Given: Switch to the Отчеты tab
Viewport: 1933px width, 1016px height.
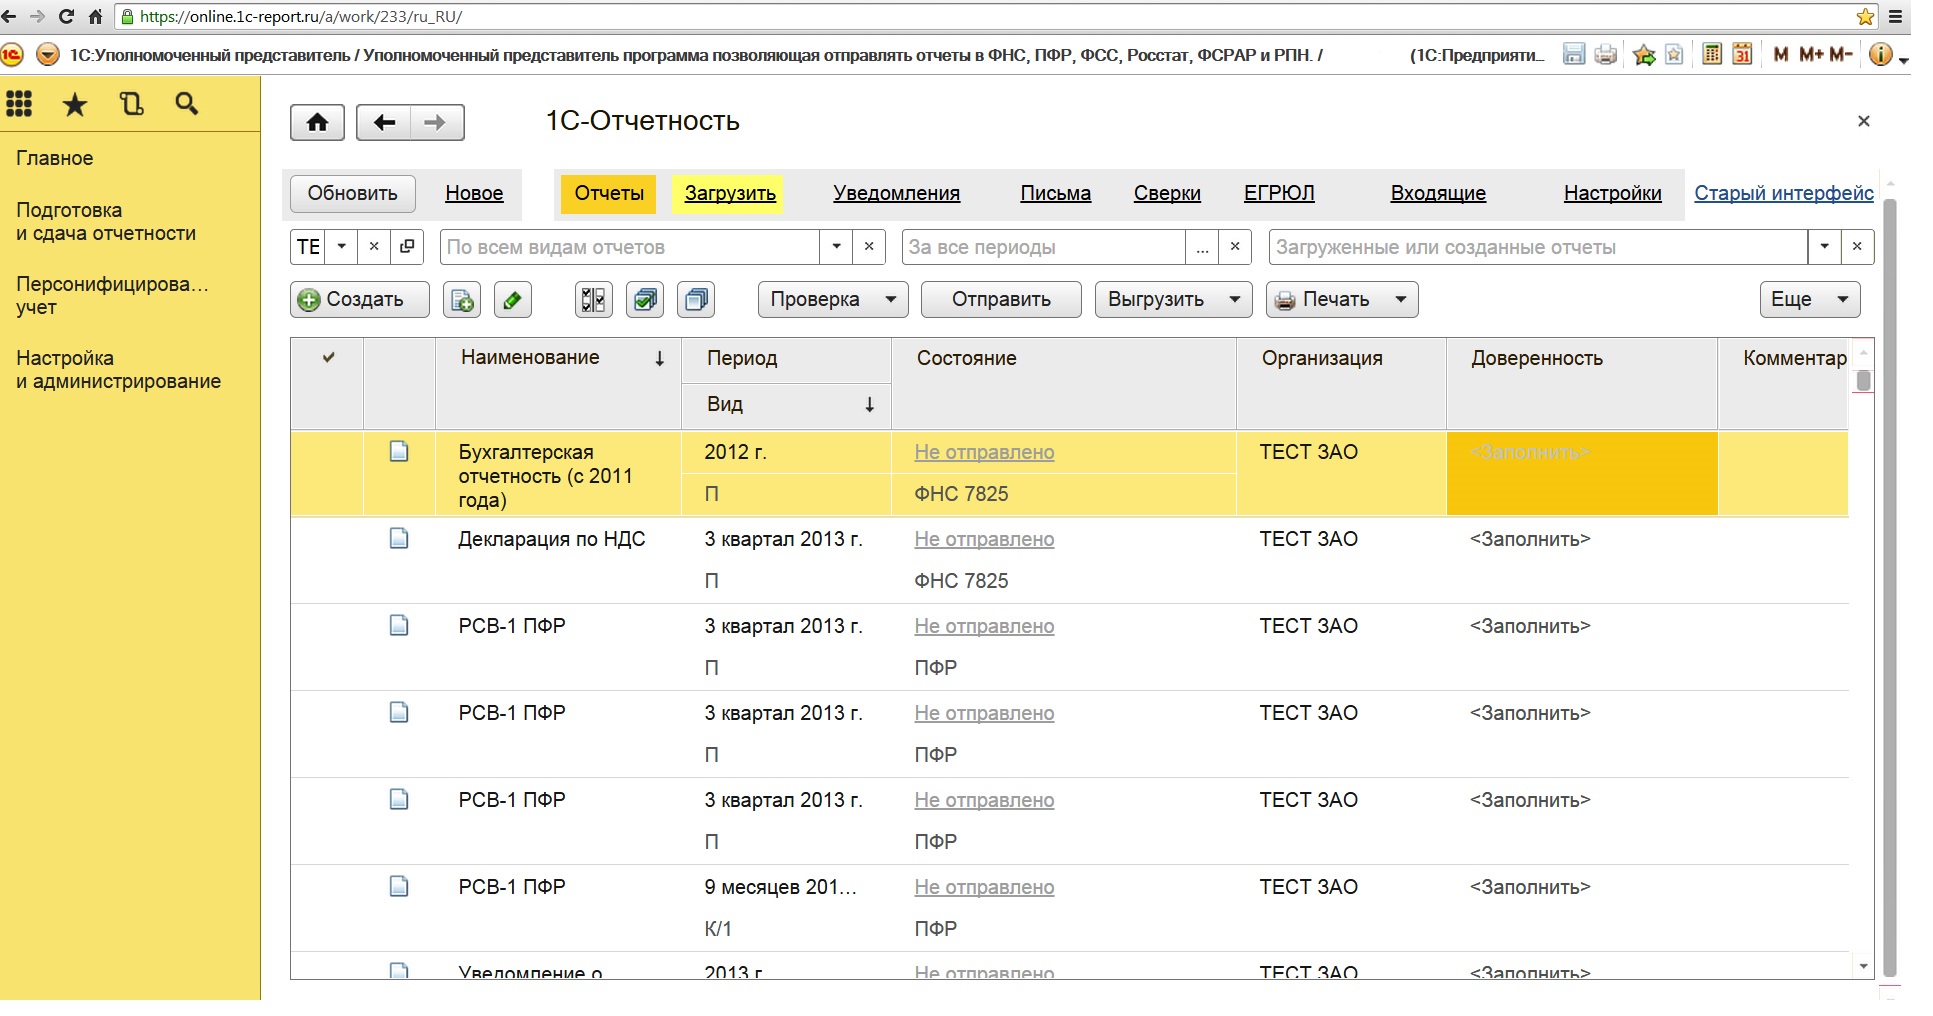Looking at the screenshot, I should pos(609,193).
